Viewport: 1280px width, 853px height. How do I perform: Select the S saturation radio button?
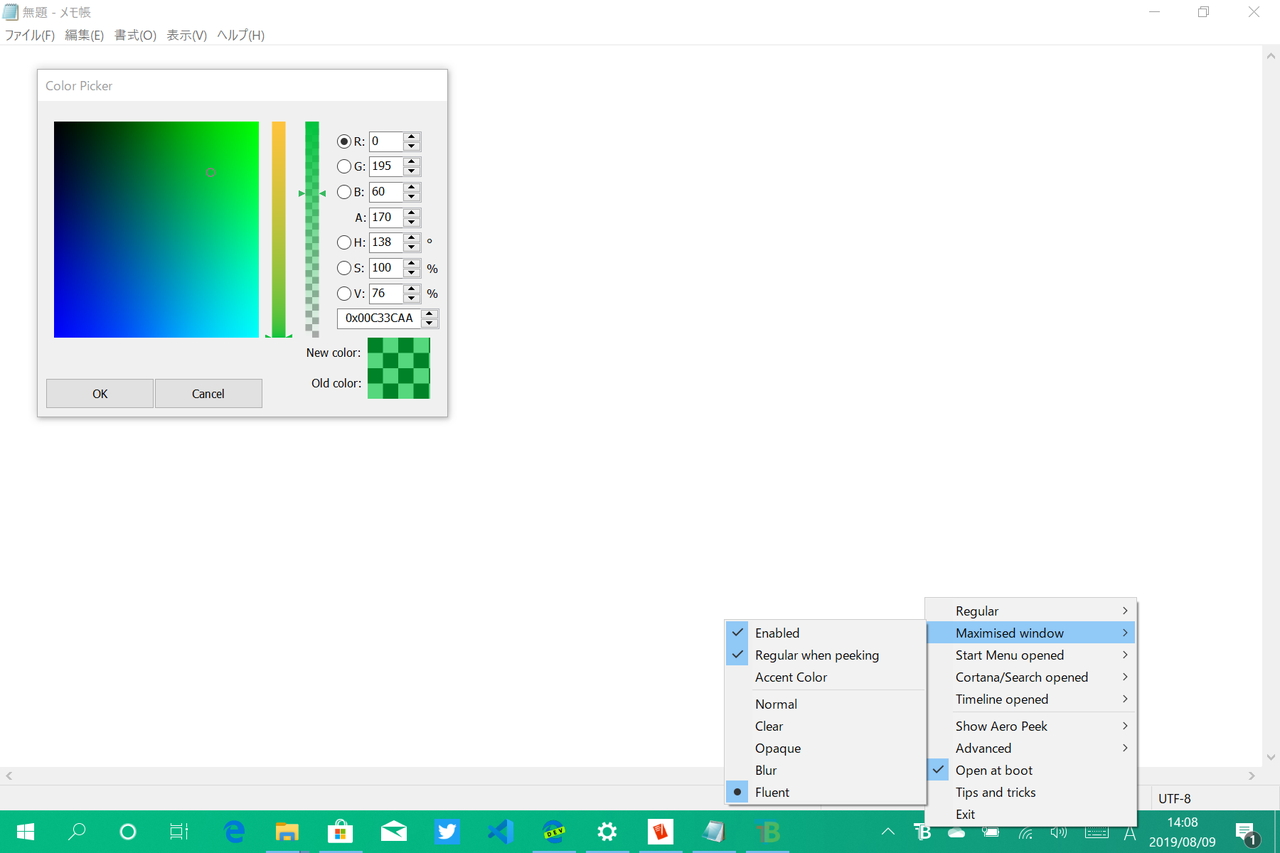pos(344,268)
